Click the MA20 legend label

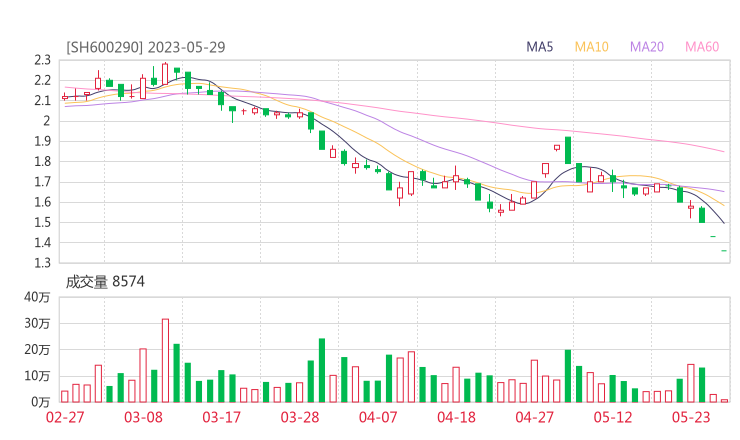coord(647,47)
